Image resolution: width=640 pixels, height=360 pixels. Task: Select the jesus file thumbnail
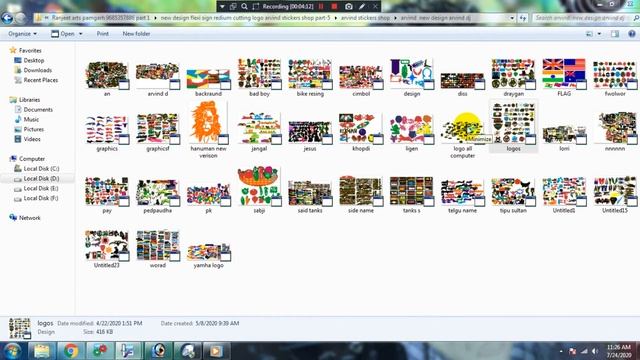click(x=310, y=132)
